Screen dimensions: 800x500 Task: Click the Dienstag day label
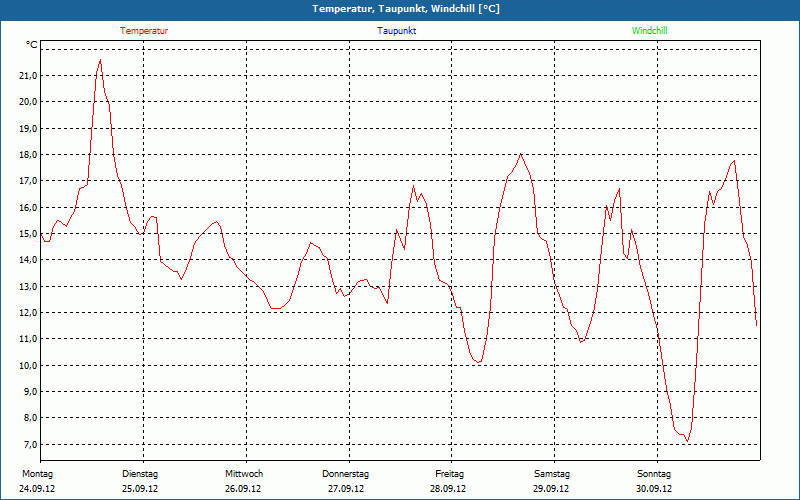point(140,474)
